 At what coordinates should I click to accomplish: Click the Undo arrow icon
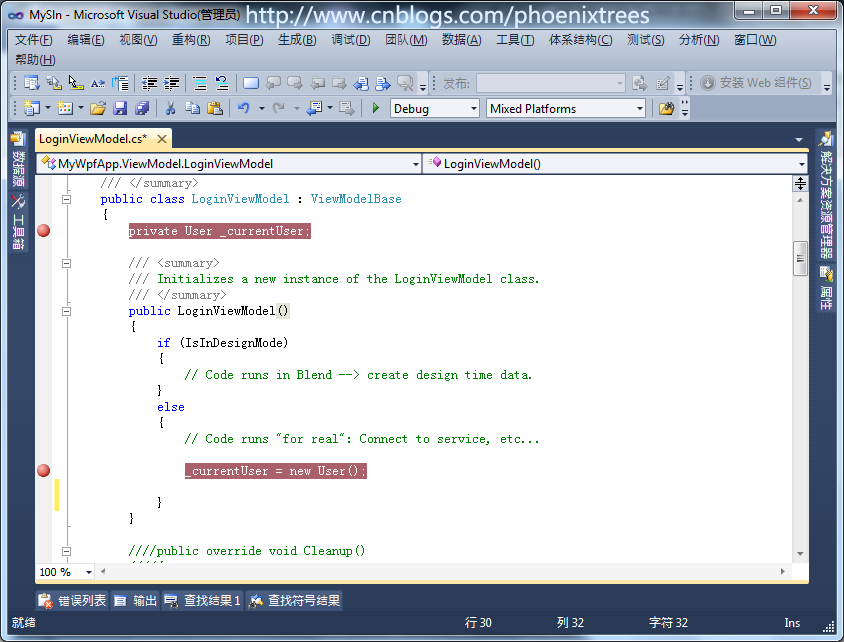pyautogui.click(x=244, y=109)
